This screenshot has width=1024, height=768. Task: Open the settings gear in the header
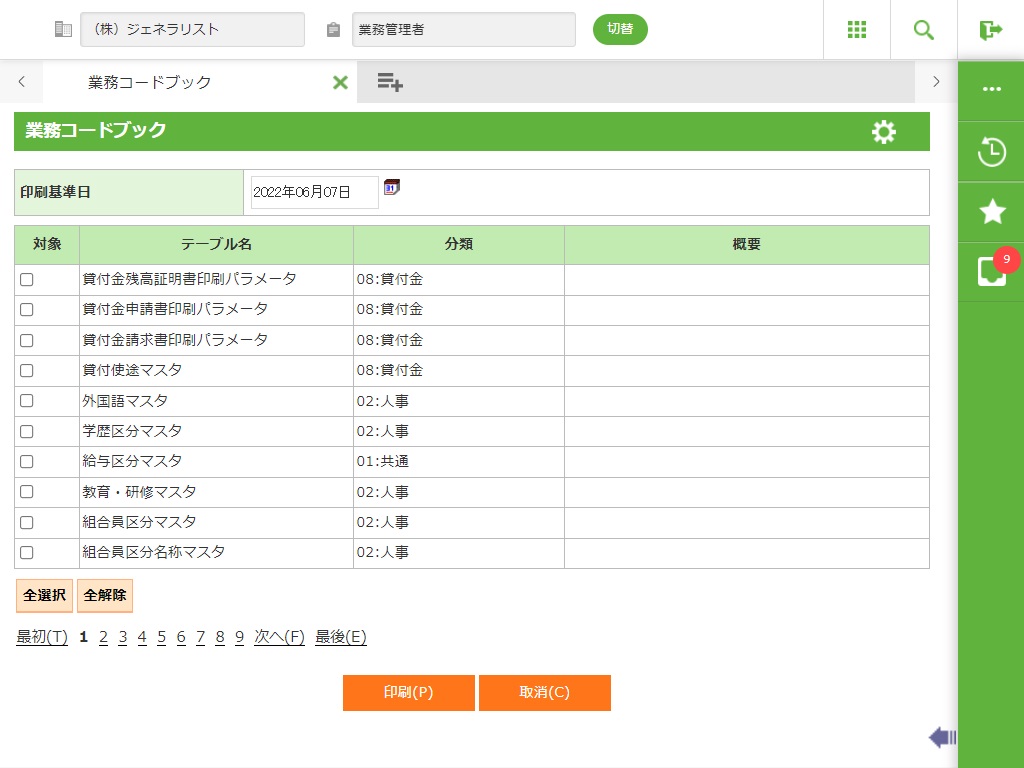(884, 132)
